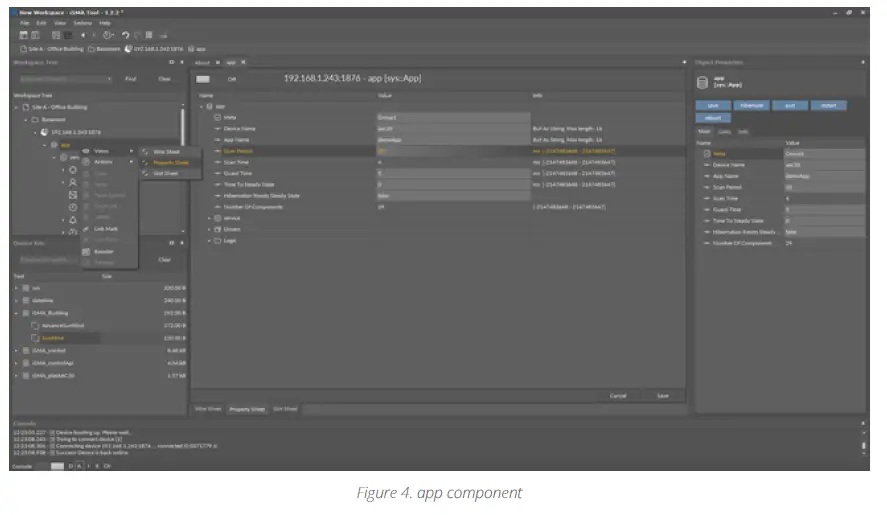
Task: Switch to Wire Sheet bottom tab
Action: pos(208,409)
